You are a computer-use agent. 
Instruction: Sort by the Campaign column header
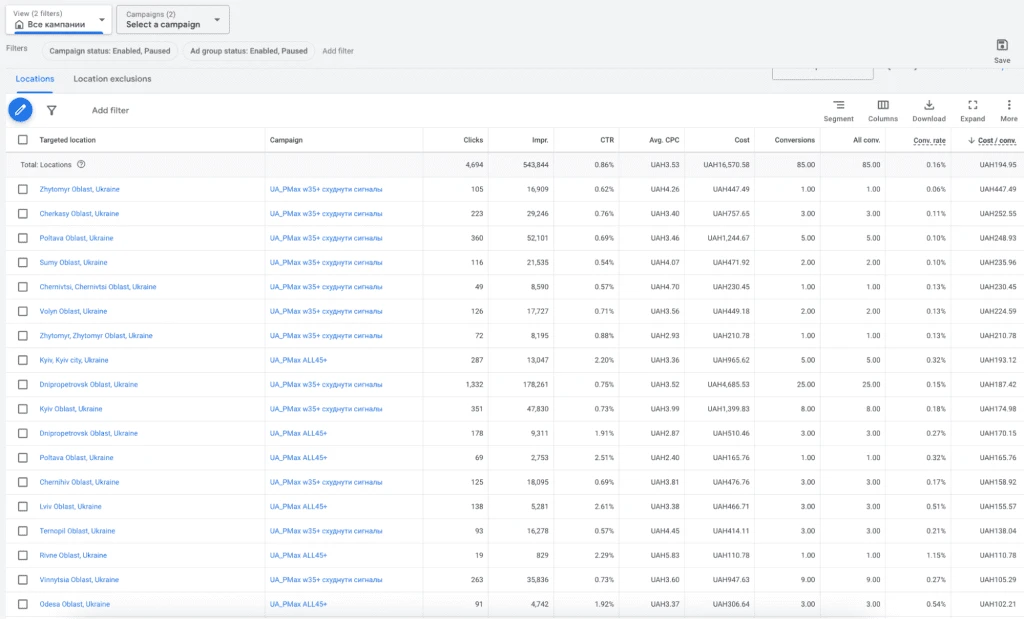coord(286,140)
